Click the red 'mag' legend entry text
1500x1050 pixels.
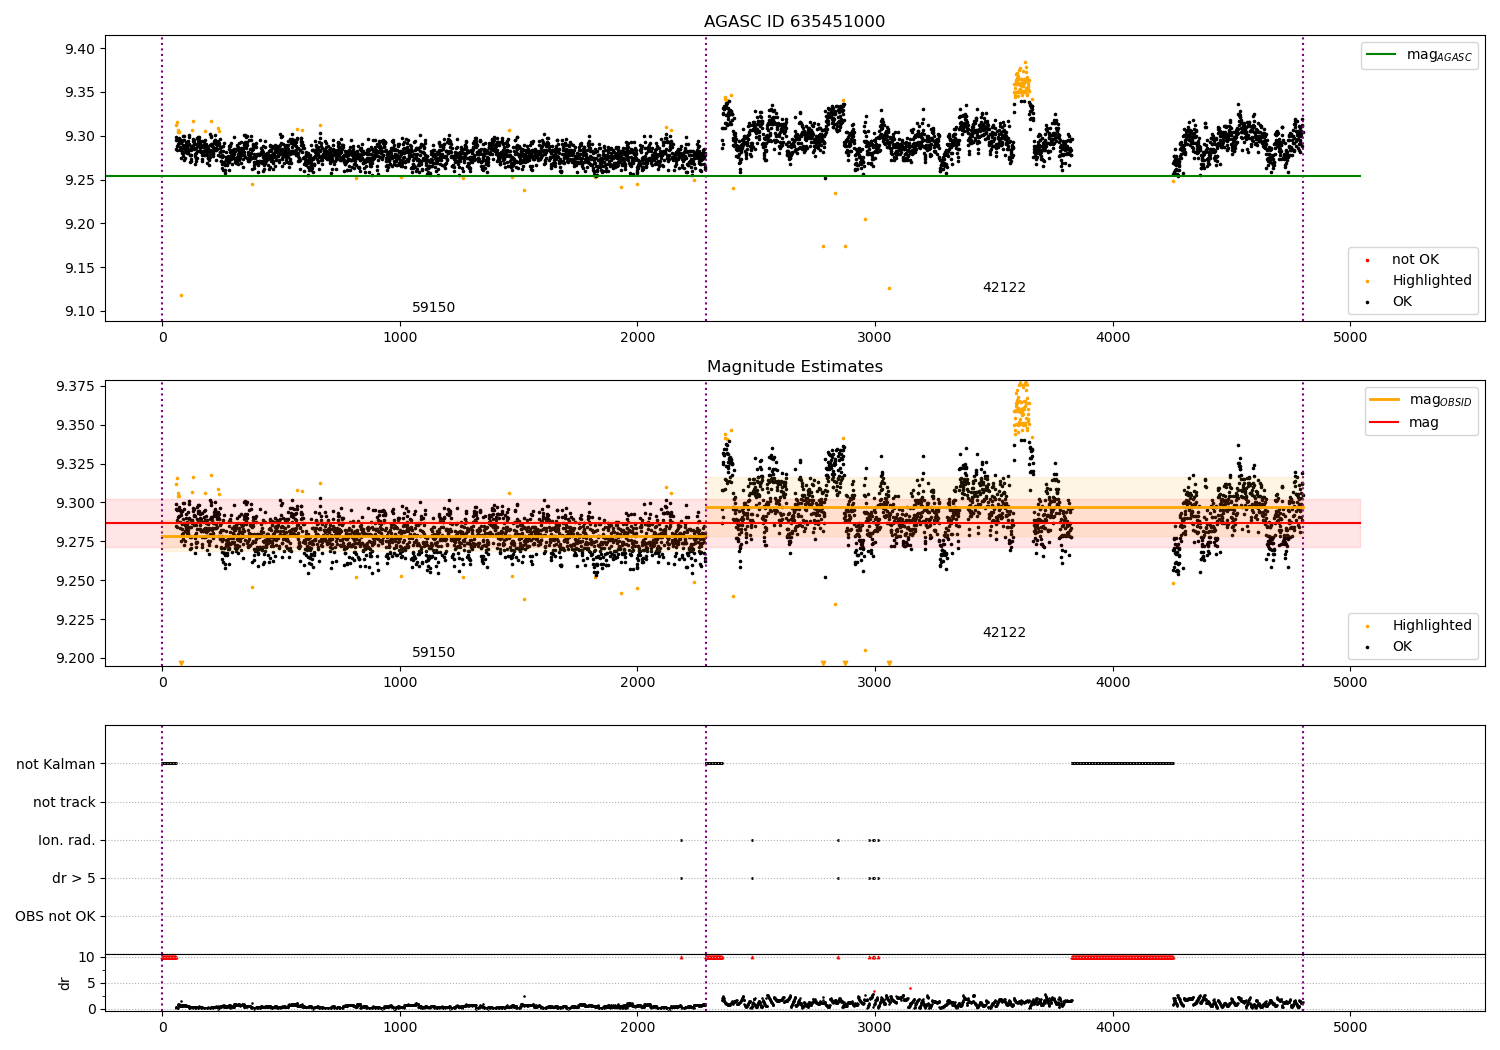(1424, 422)
